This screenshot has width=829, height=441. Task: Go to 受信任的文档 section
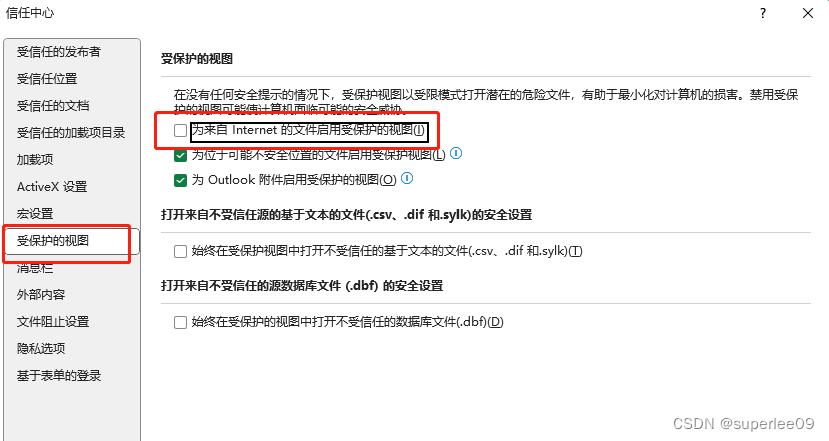53,106
